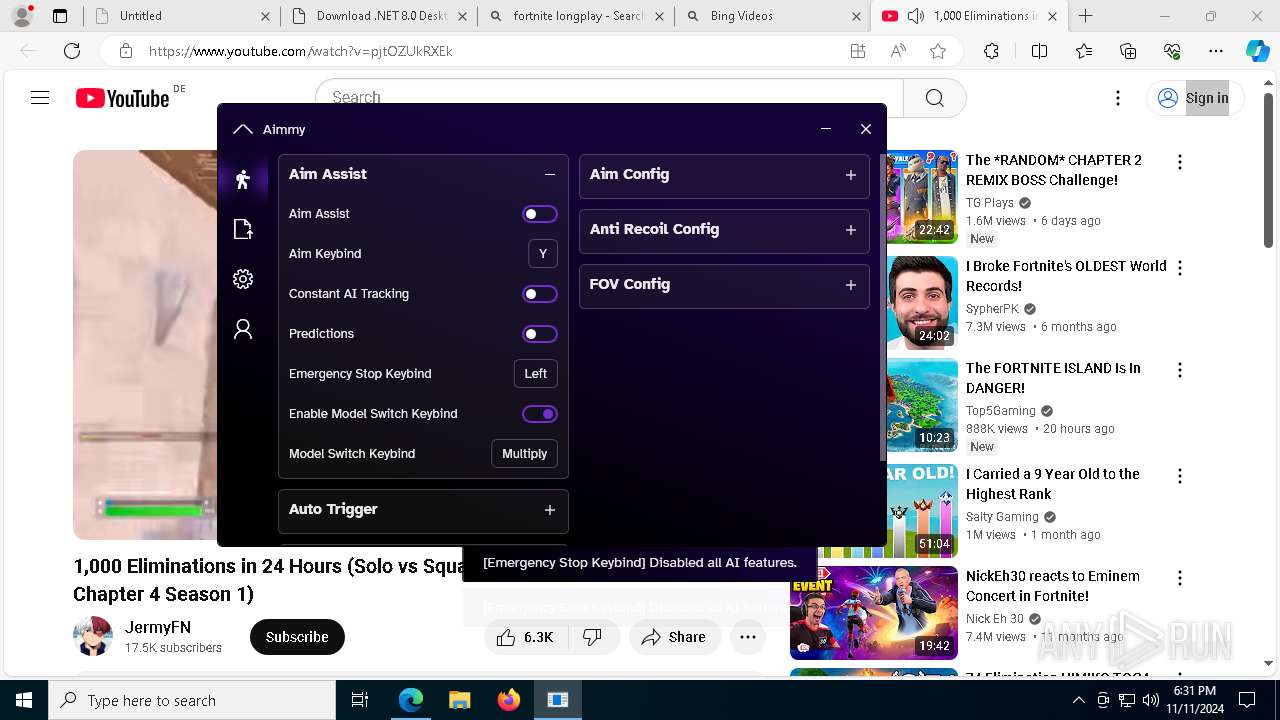The height and width of the screenshot is (720, 1280).
Task: Open options for TG Plays video
Action: pyautogui.click(x=1180, y=162)
